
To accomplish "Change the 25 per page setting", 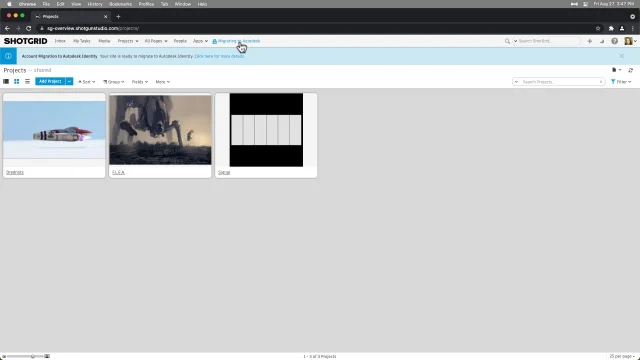I will pyautogui.click(x=622, y=356).
